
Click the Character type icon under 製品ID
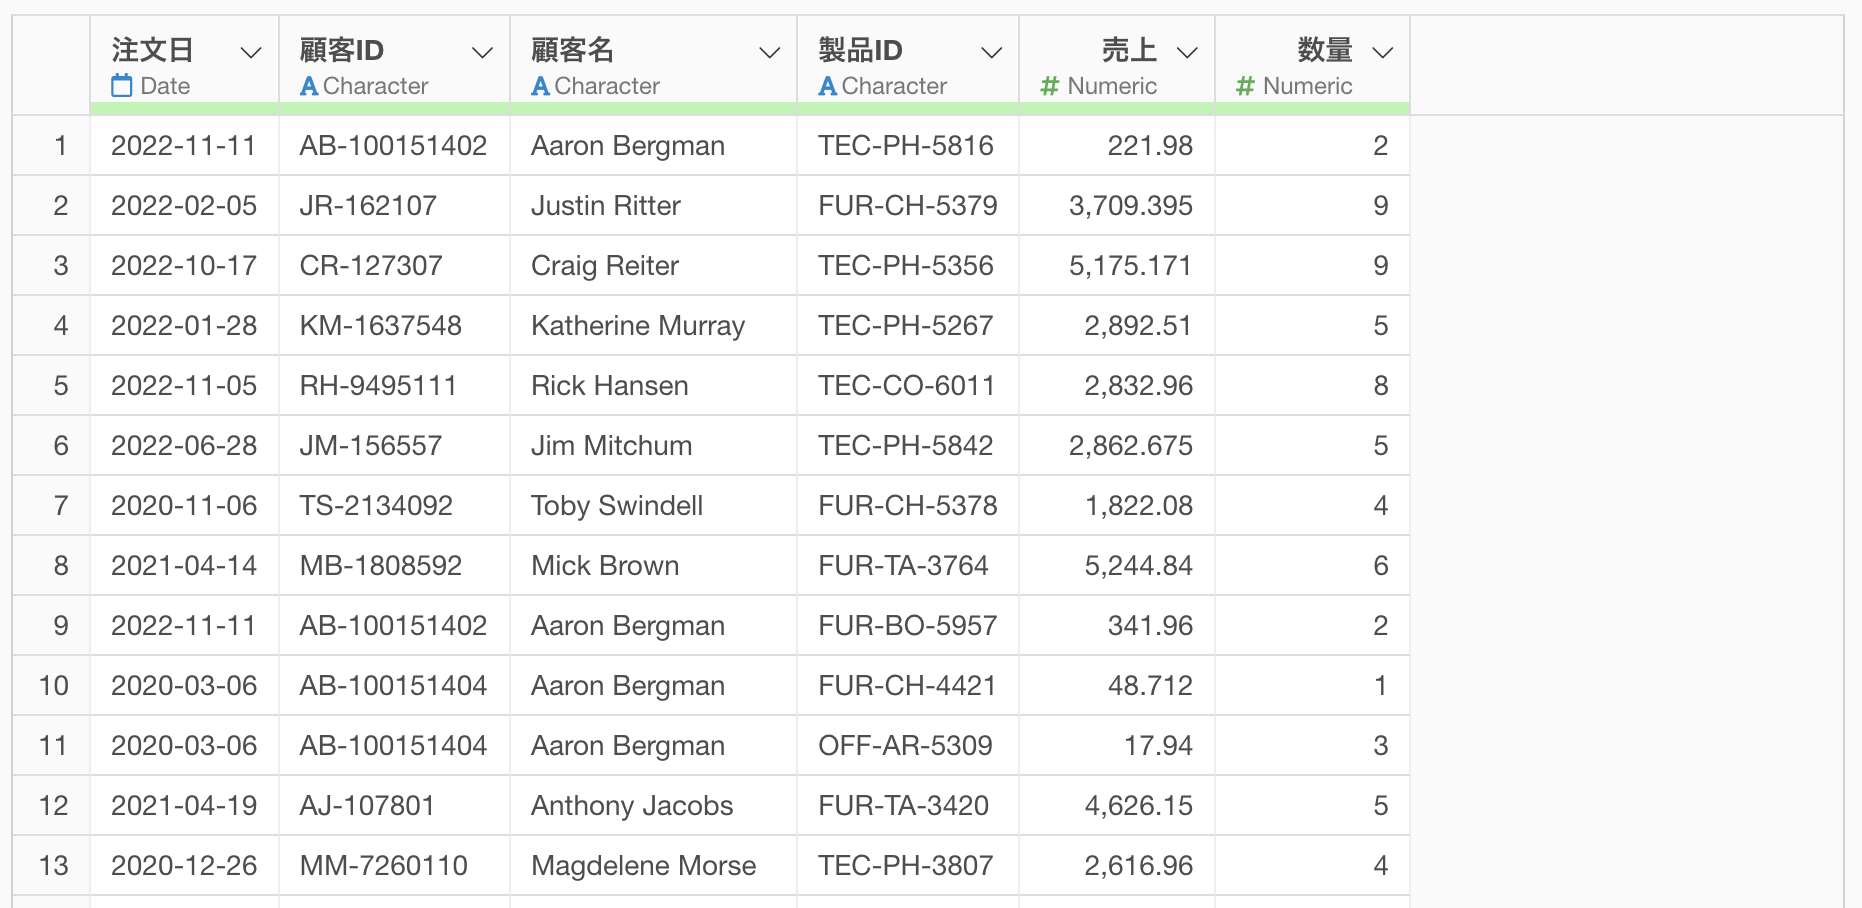828,87
